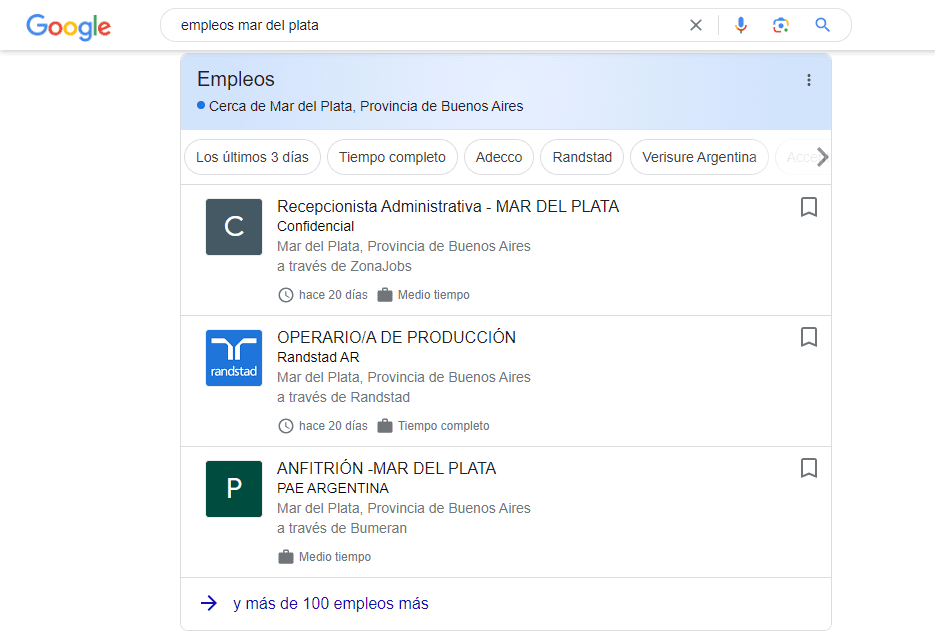Open the 'ANFITRIÓN -MAR DEL PLATA' job listing
The image size is (935, 633).
(386, 468)
